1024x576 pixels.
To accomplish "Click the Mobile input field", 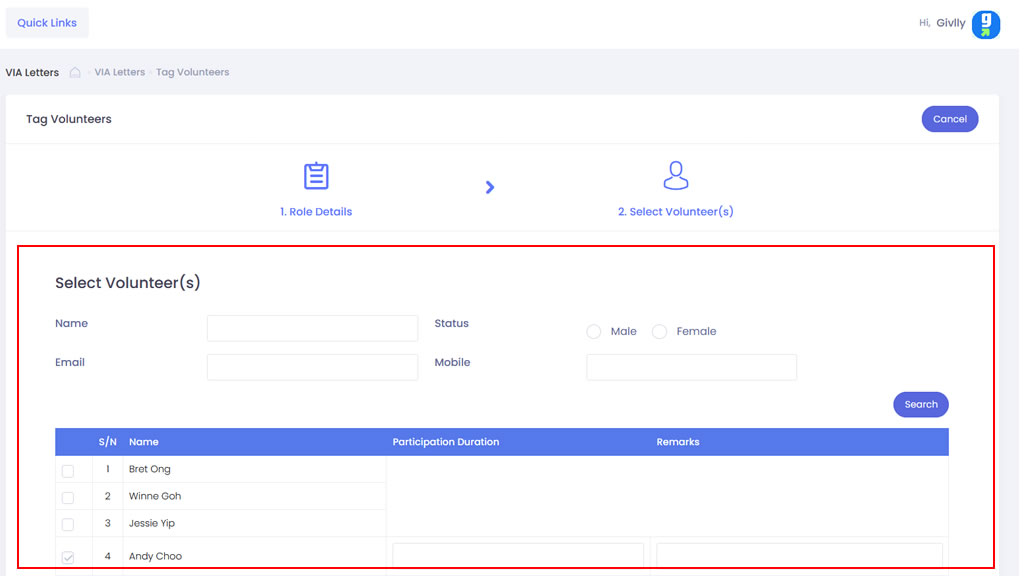I will tap(691, 367).
